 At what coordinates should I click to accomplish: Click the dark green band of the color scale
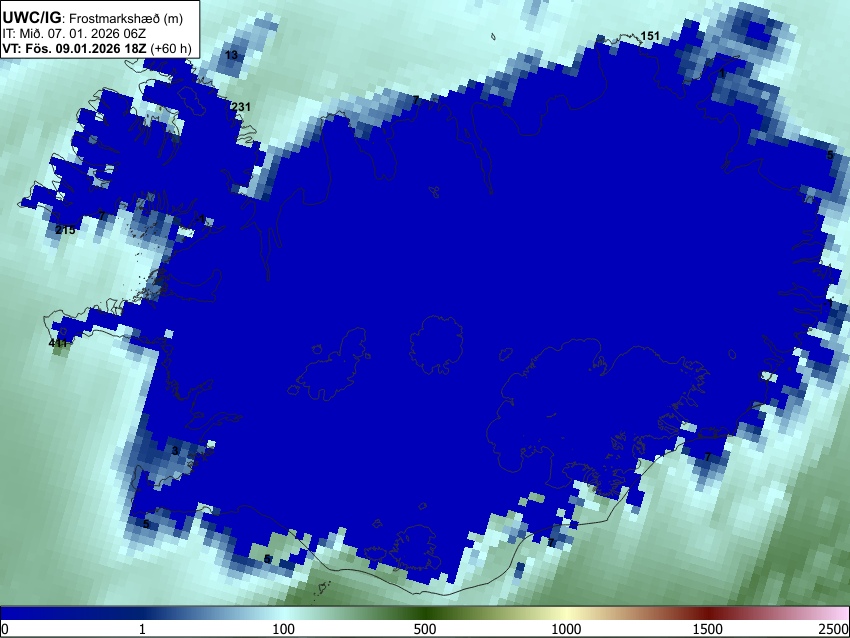pos(424,613)
